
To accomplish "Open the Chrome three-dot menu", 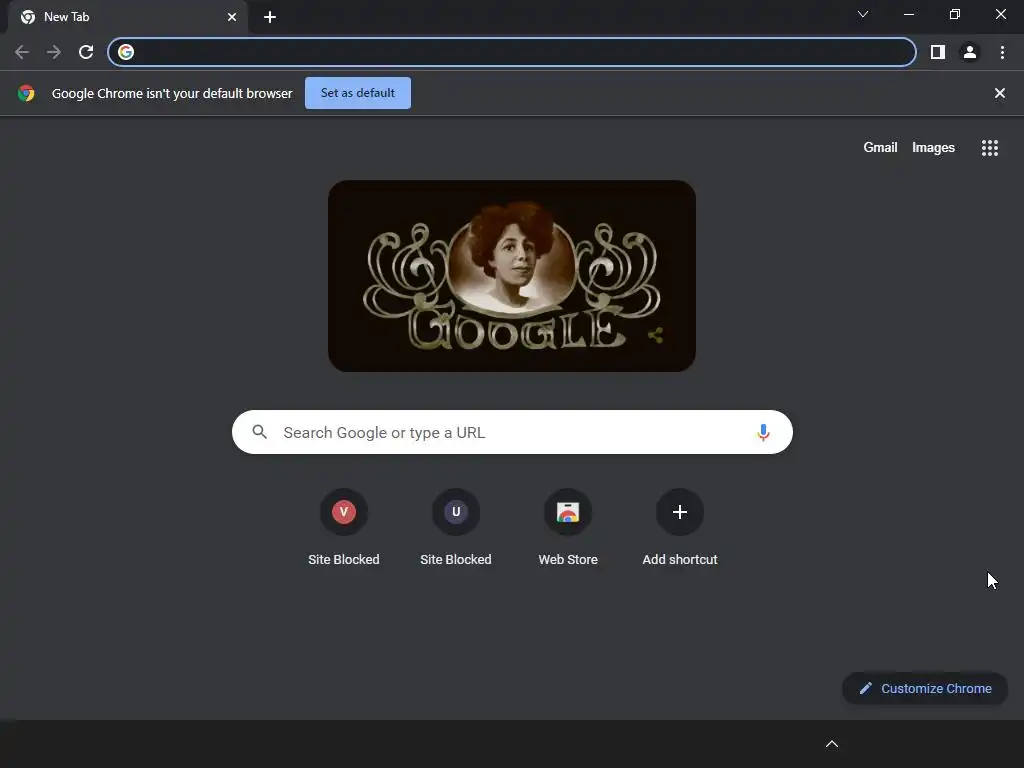I will (x=1002, y=52).
